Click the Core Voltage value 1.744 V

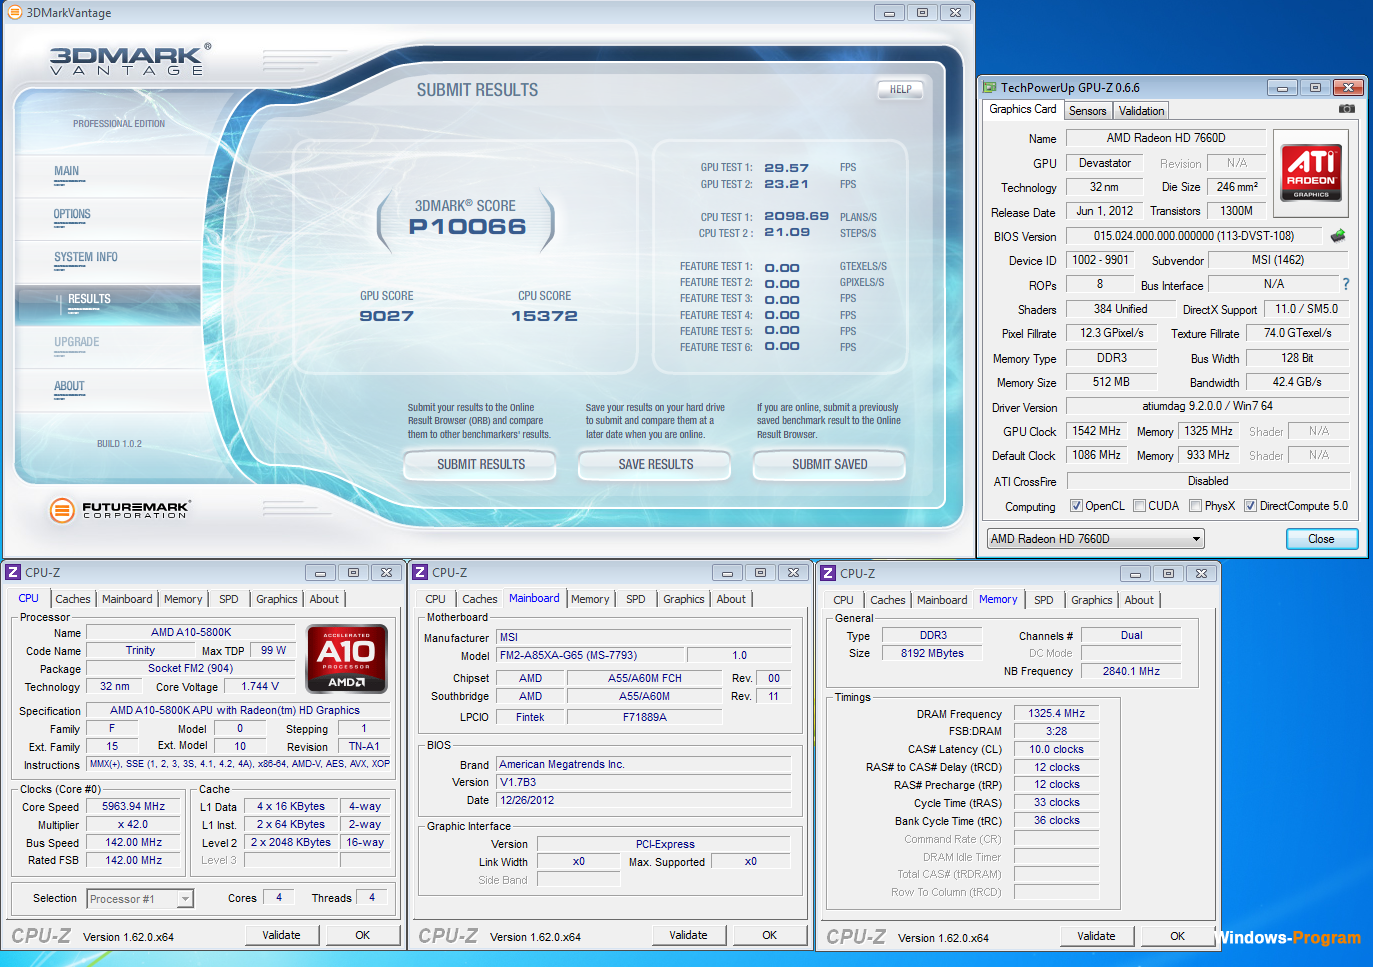[260, 686]
